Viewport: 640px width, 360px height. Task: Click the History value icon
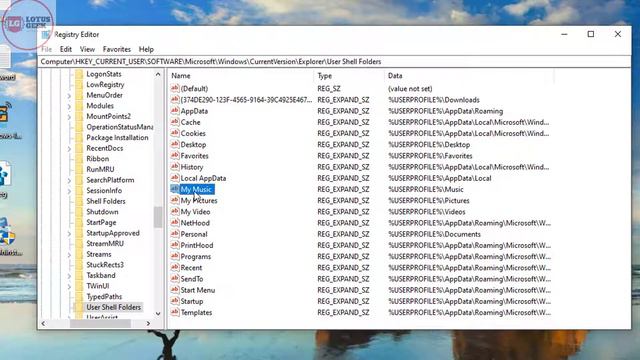click(x=175, y=167)
